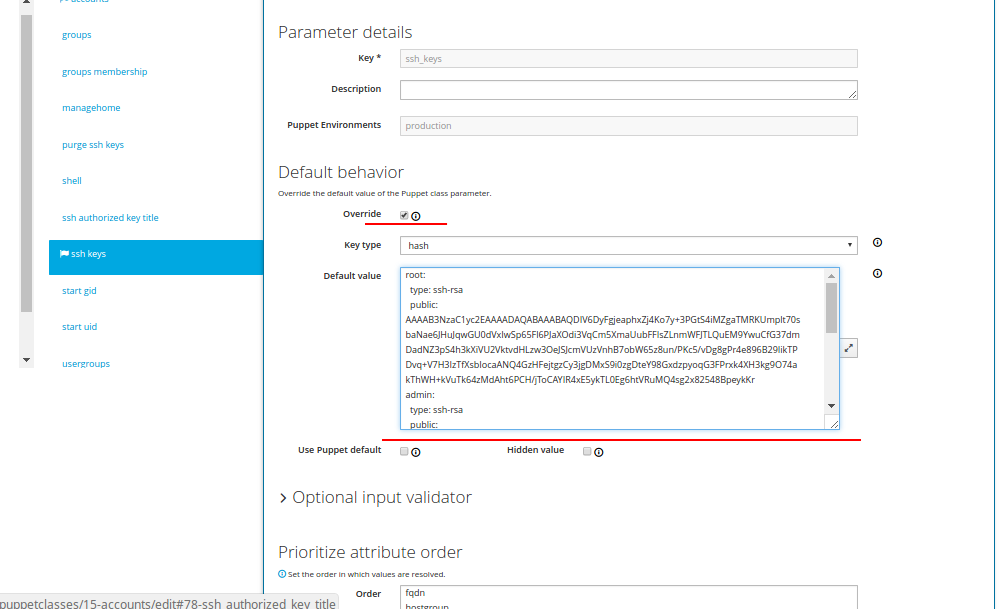Click the info icon beside Default value textarea
This screenshot has width=1006, height=609.
point(877,273)
